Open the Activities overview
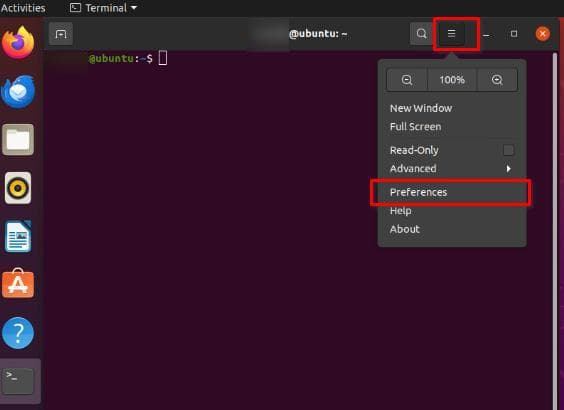 23,8
